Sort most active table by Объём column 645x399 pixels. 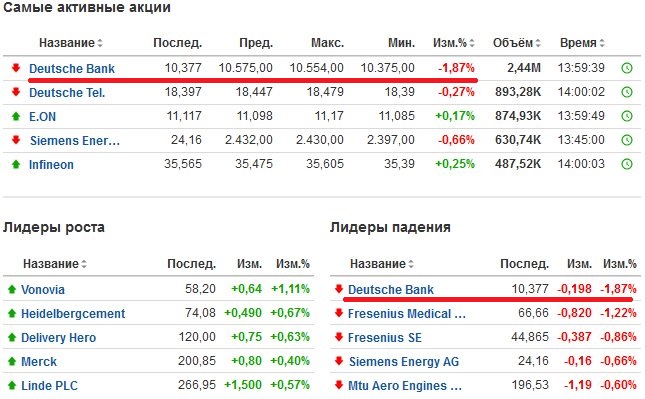point(517,43)
